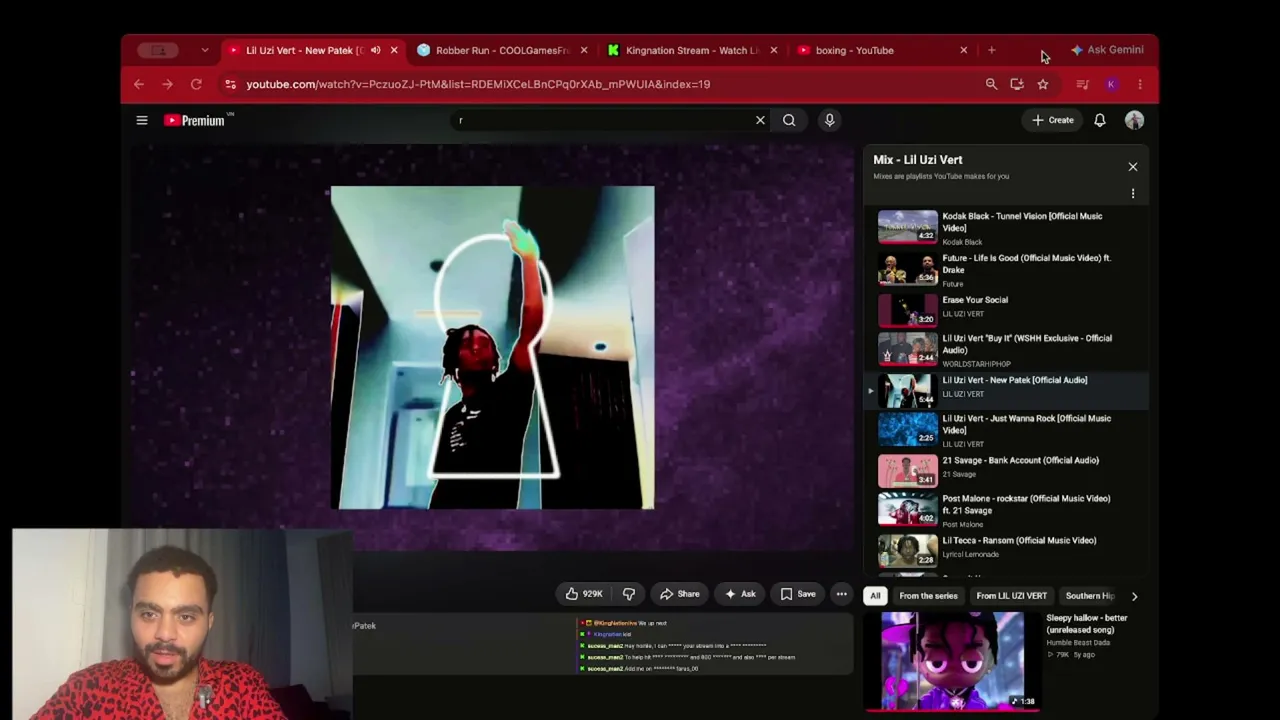Go forward in browser history
1280x720 pixels.
point(167,84)
